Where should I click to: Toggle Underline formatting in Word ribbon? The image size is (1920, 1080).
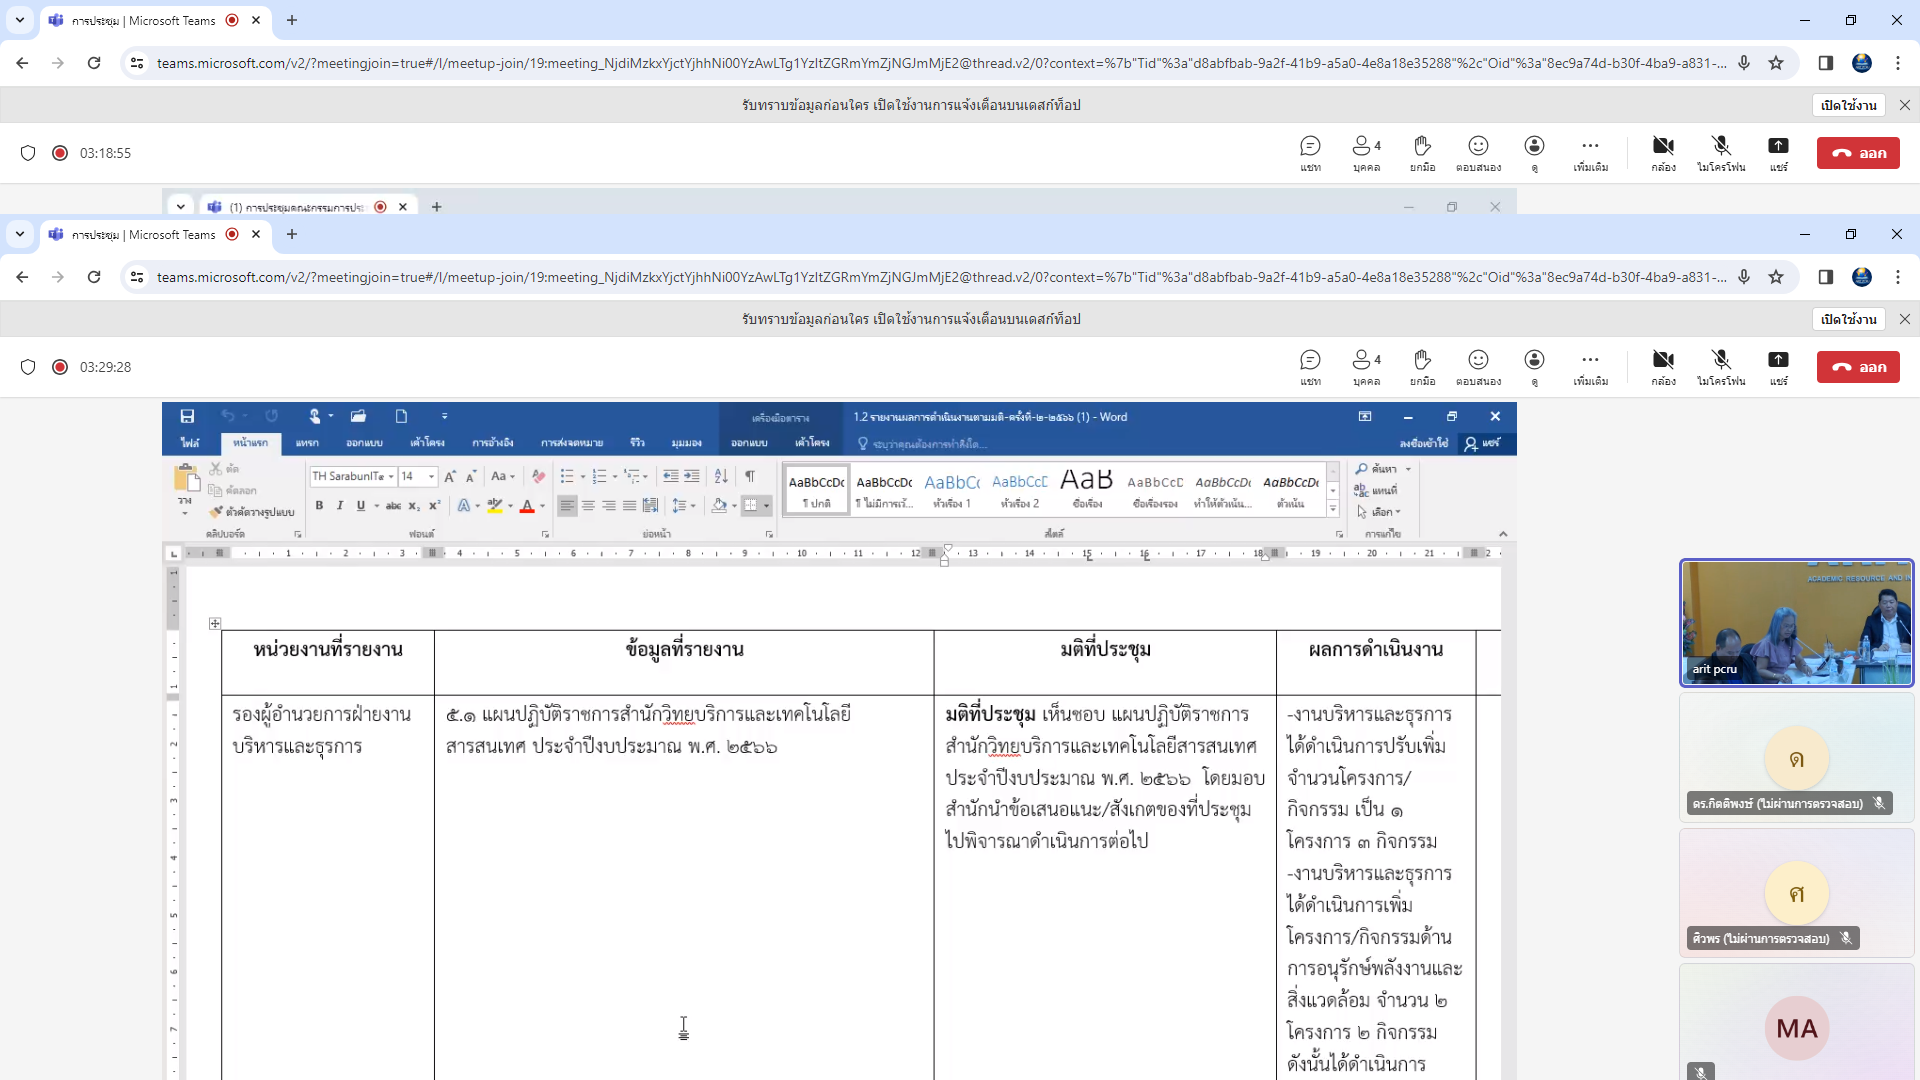[x=361, y=506]
